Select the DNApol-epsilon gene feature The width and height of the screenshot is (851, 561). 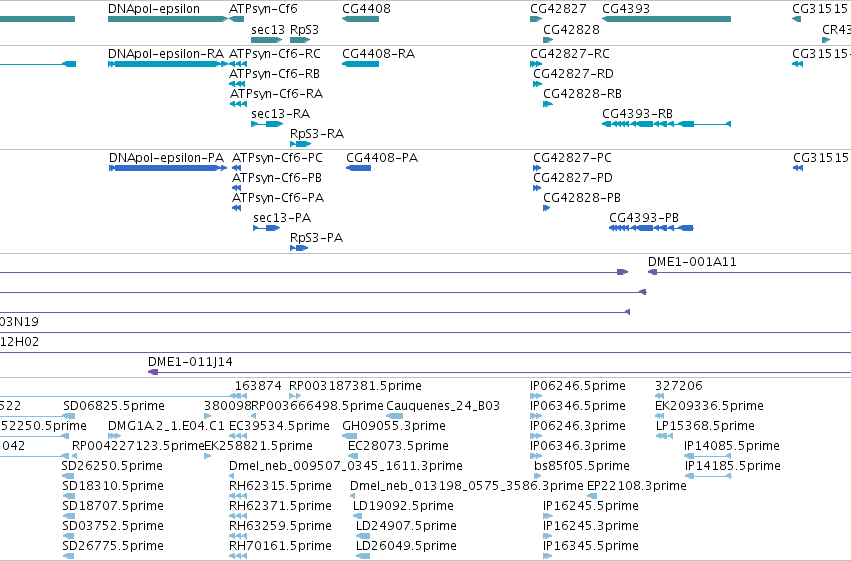[168, 19]
